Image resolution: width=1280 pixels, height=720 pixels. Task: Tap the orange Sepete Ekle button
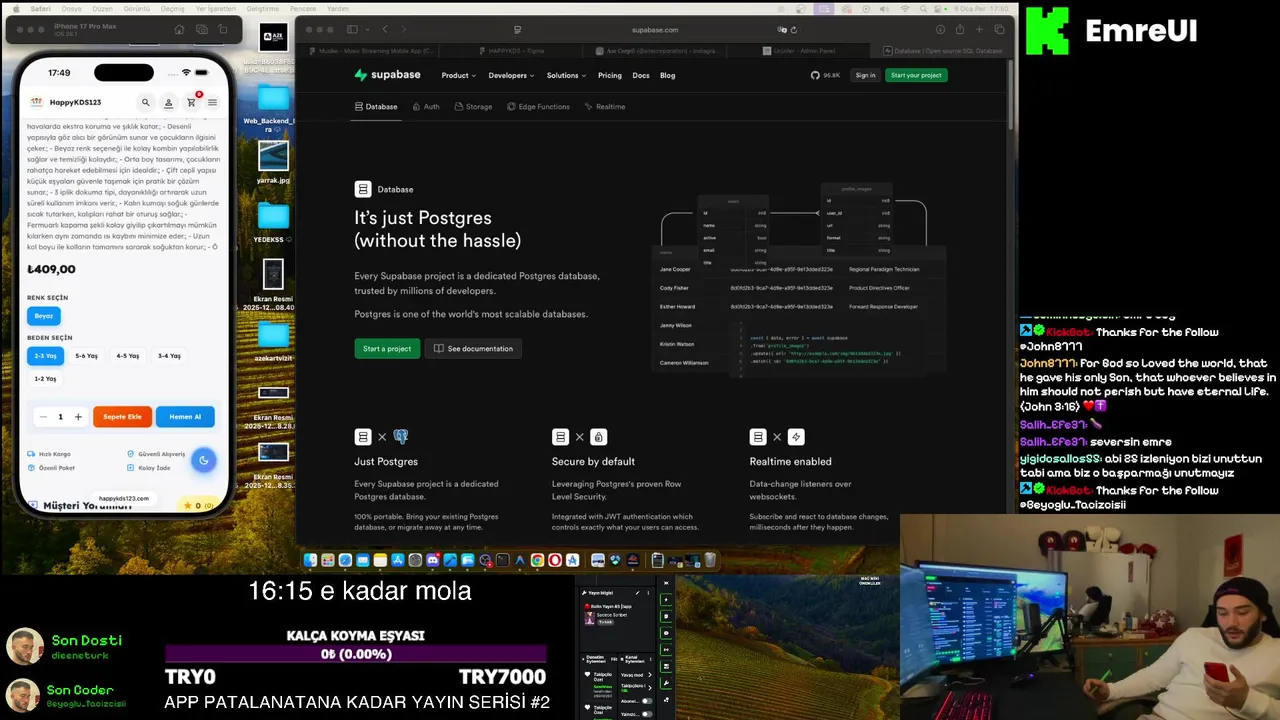pos(122,417)
